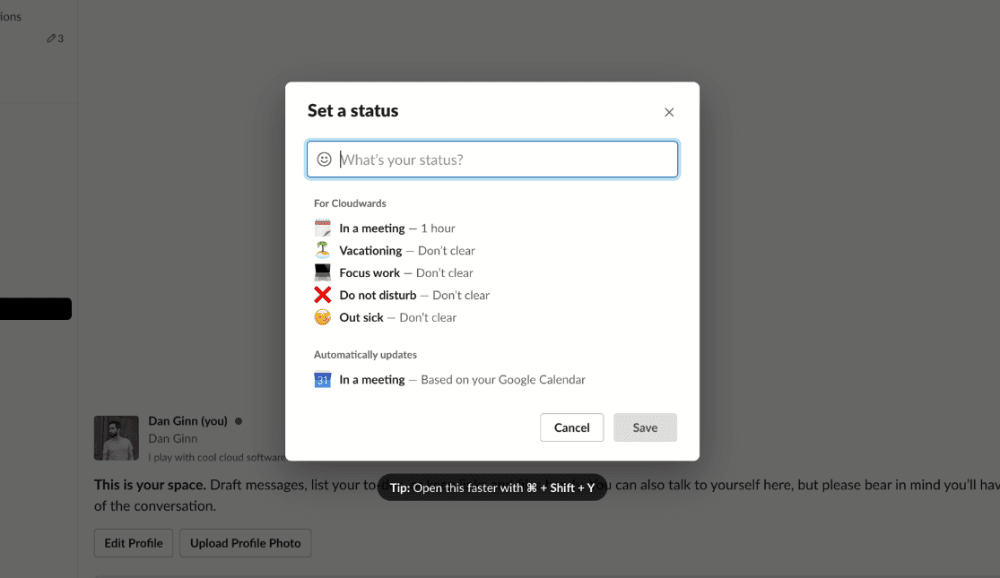Viewport: 1000px width, 578px height.
Task: Select the sick face emoji for Out sick
Action: (322, 317)
